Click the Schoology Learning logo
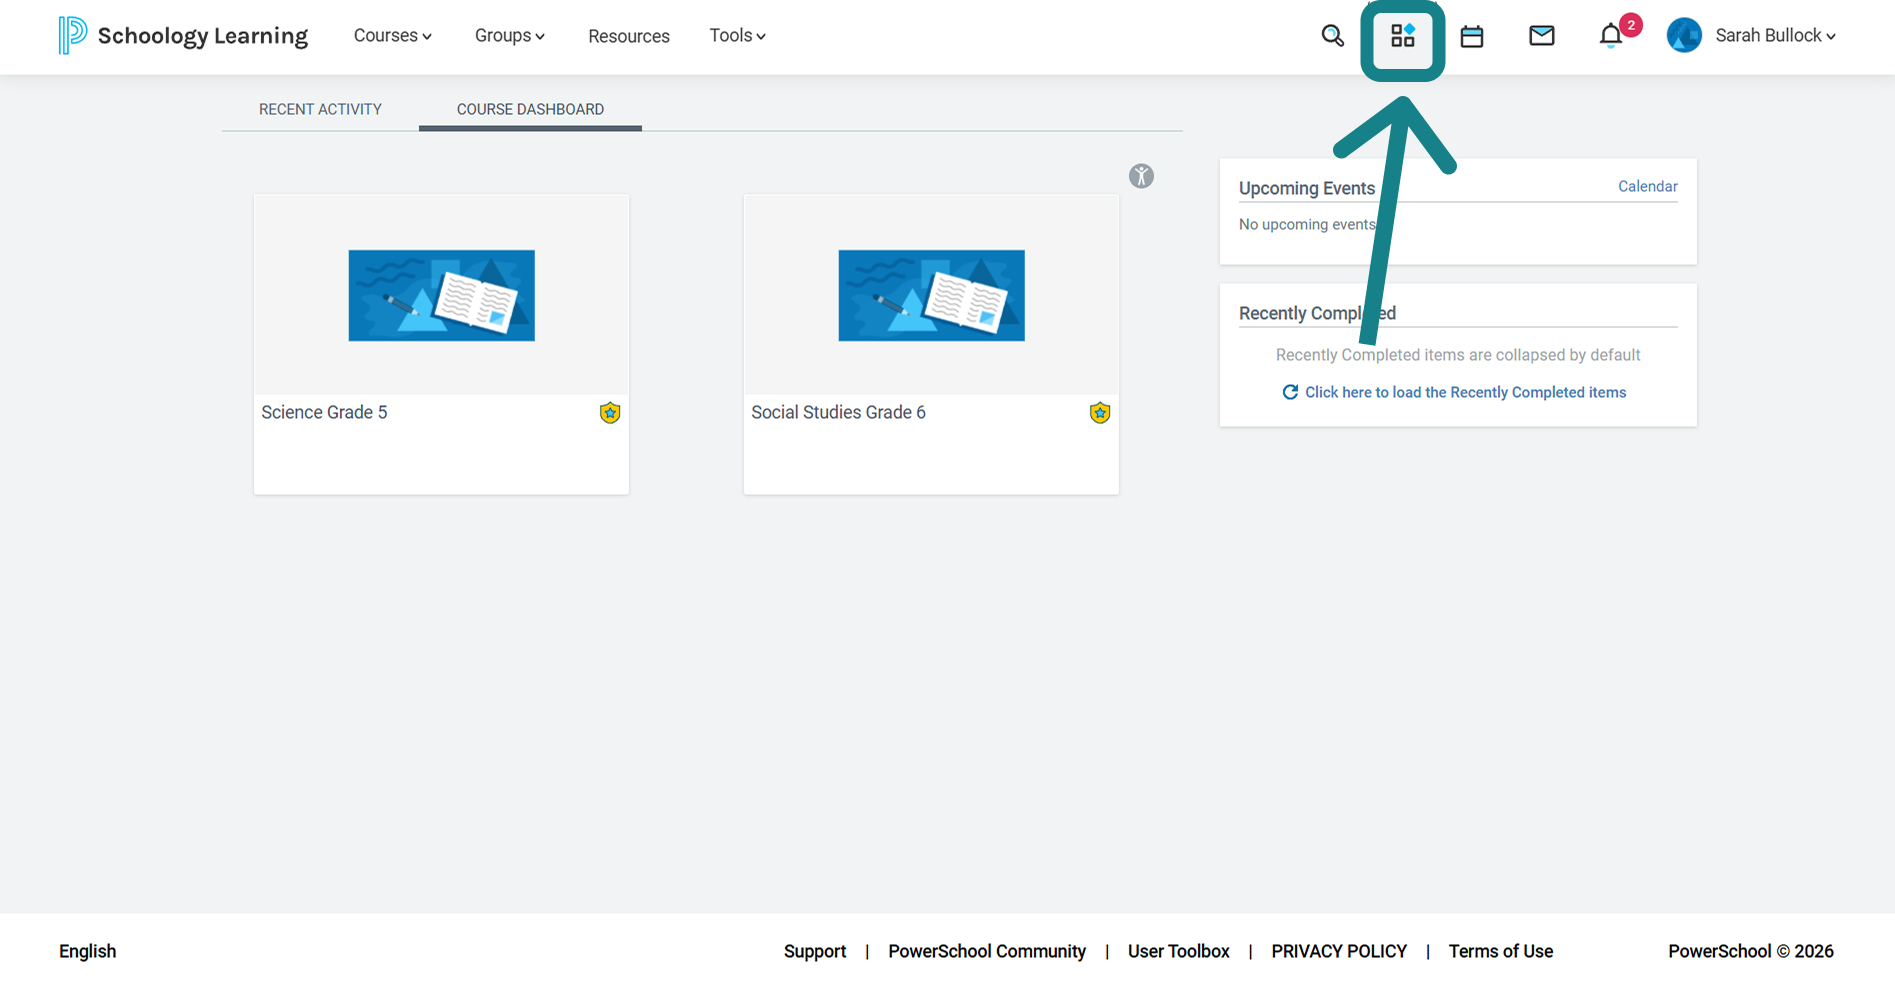This screenshot has width=1895, height=984. pyautogui.click(x=183, y=36)
